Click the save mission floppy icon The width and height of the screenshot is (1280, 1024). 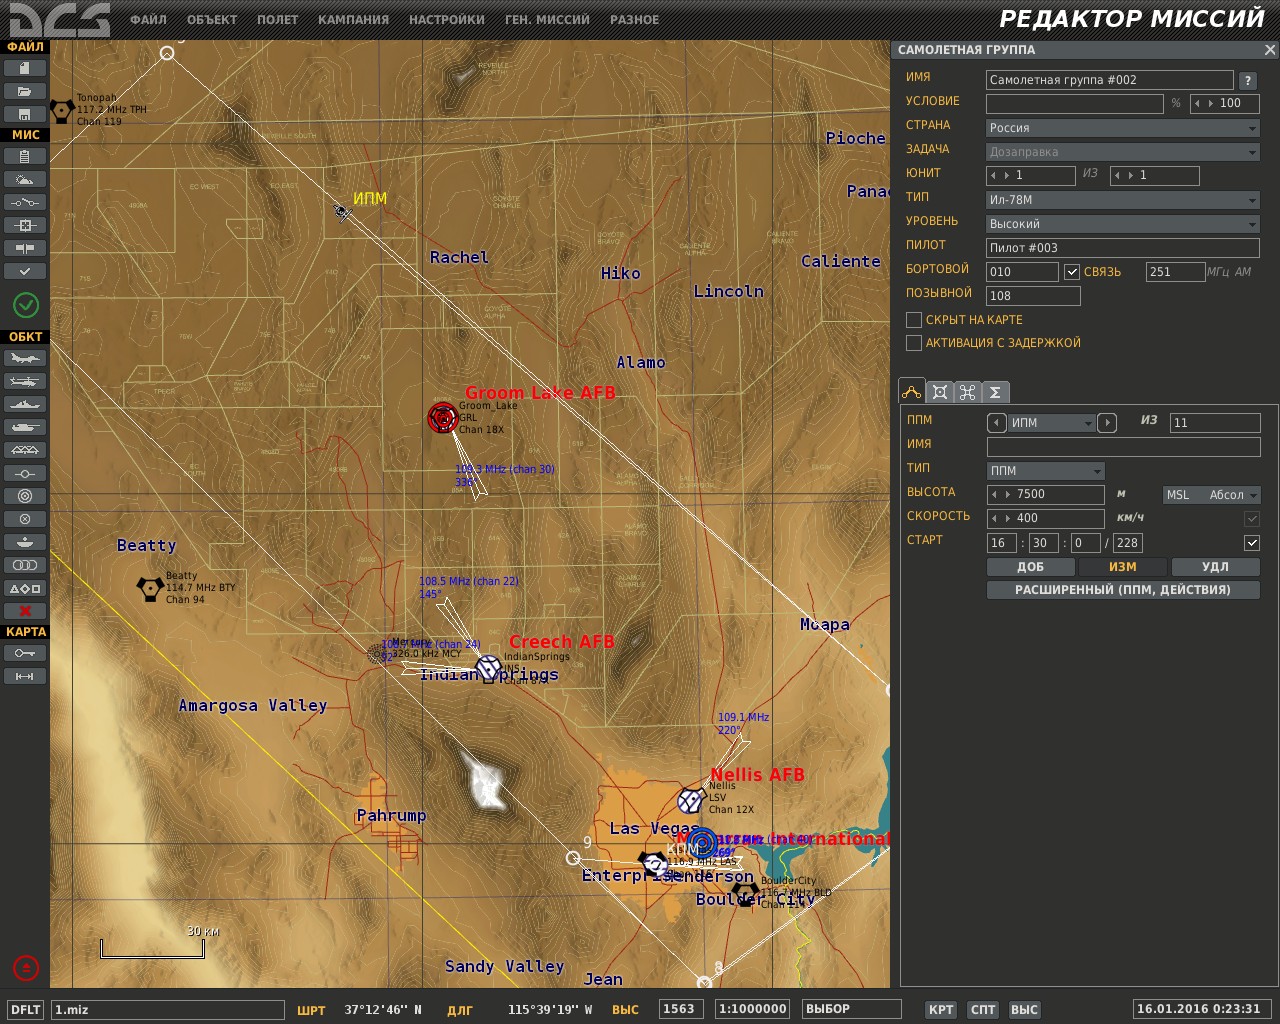tap(25, 114)
